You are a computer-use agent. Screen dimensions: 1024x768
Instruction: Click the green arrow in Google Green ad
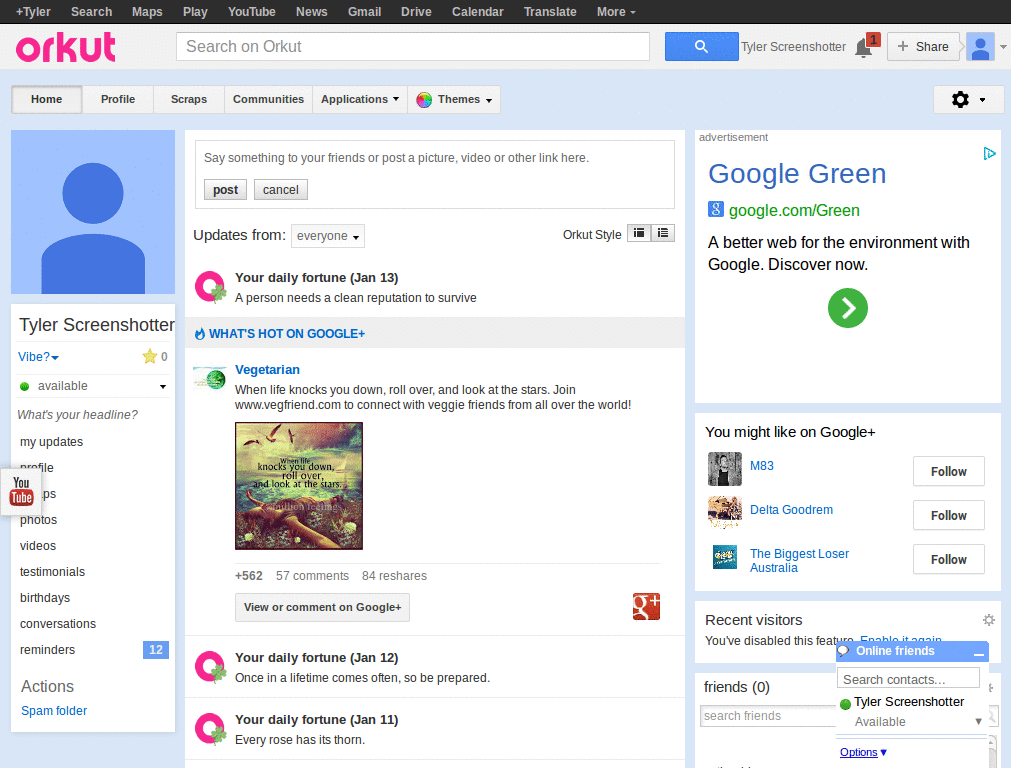847,308
